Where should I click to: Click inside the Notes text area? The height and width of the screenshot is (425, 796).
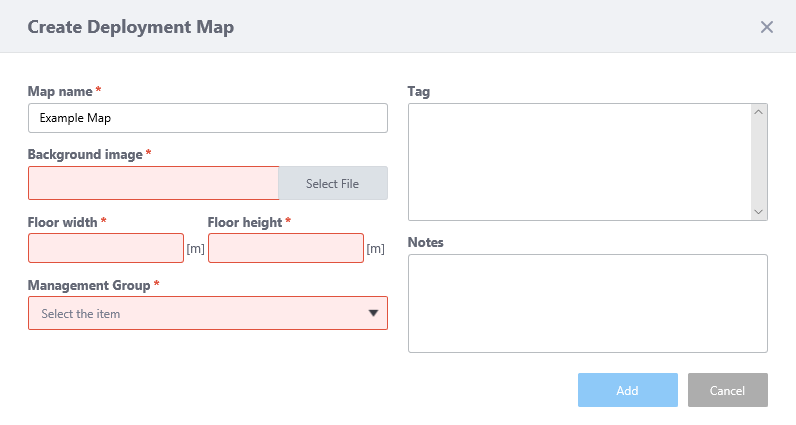point(587,303)
